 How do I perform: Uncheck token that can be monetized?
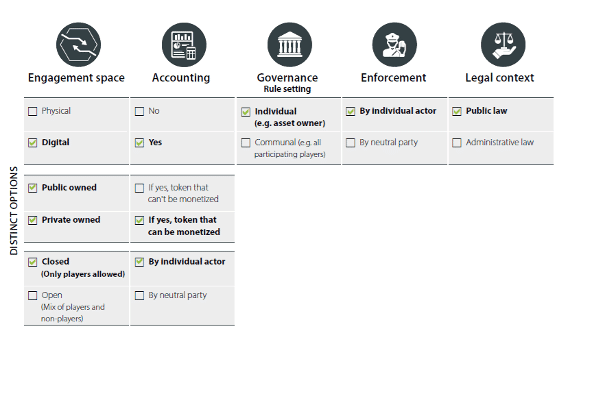[140, 221]
